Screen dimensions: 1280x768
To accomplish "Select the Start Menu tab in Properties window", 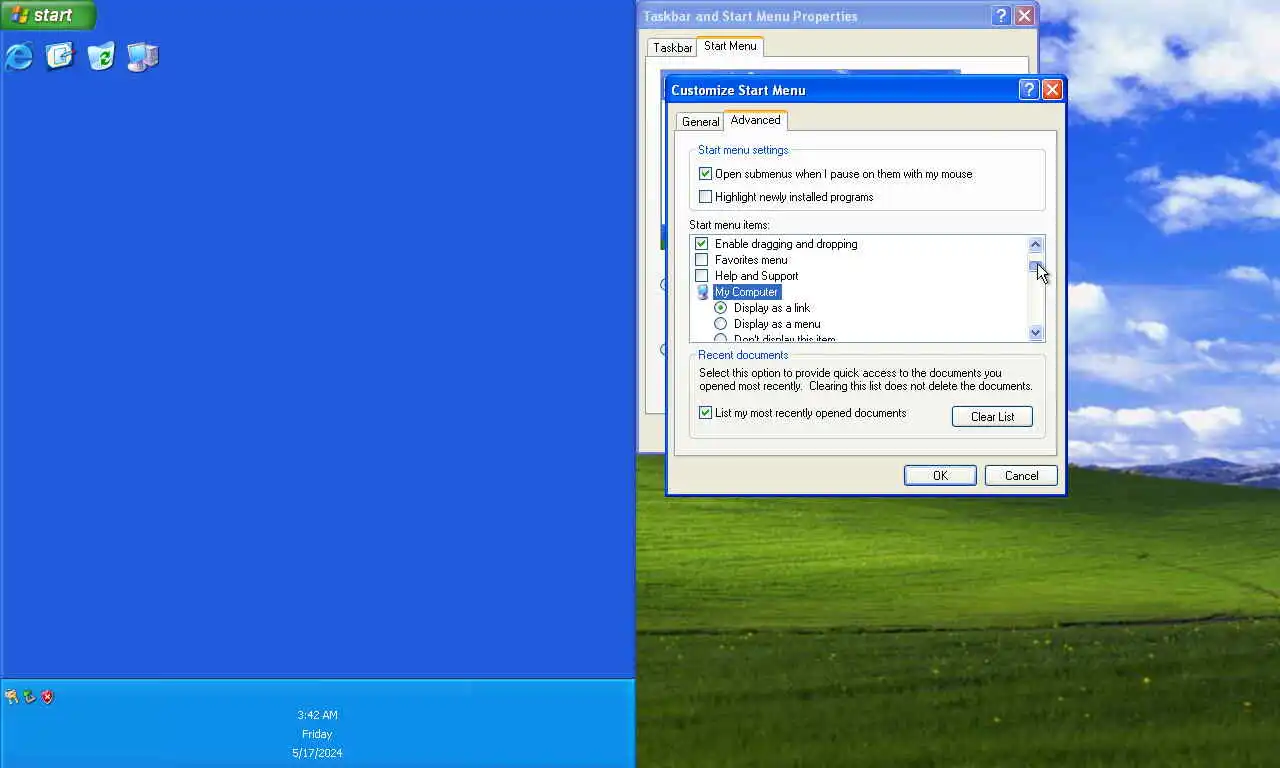I will (x=730, y=46).
